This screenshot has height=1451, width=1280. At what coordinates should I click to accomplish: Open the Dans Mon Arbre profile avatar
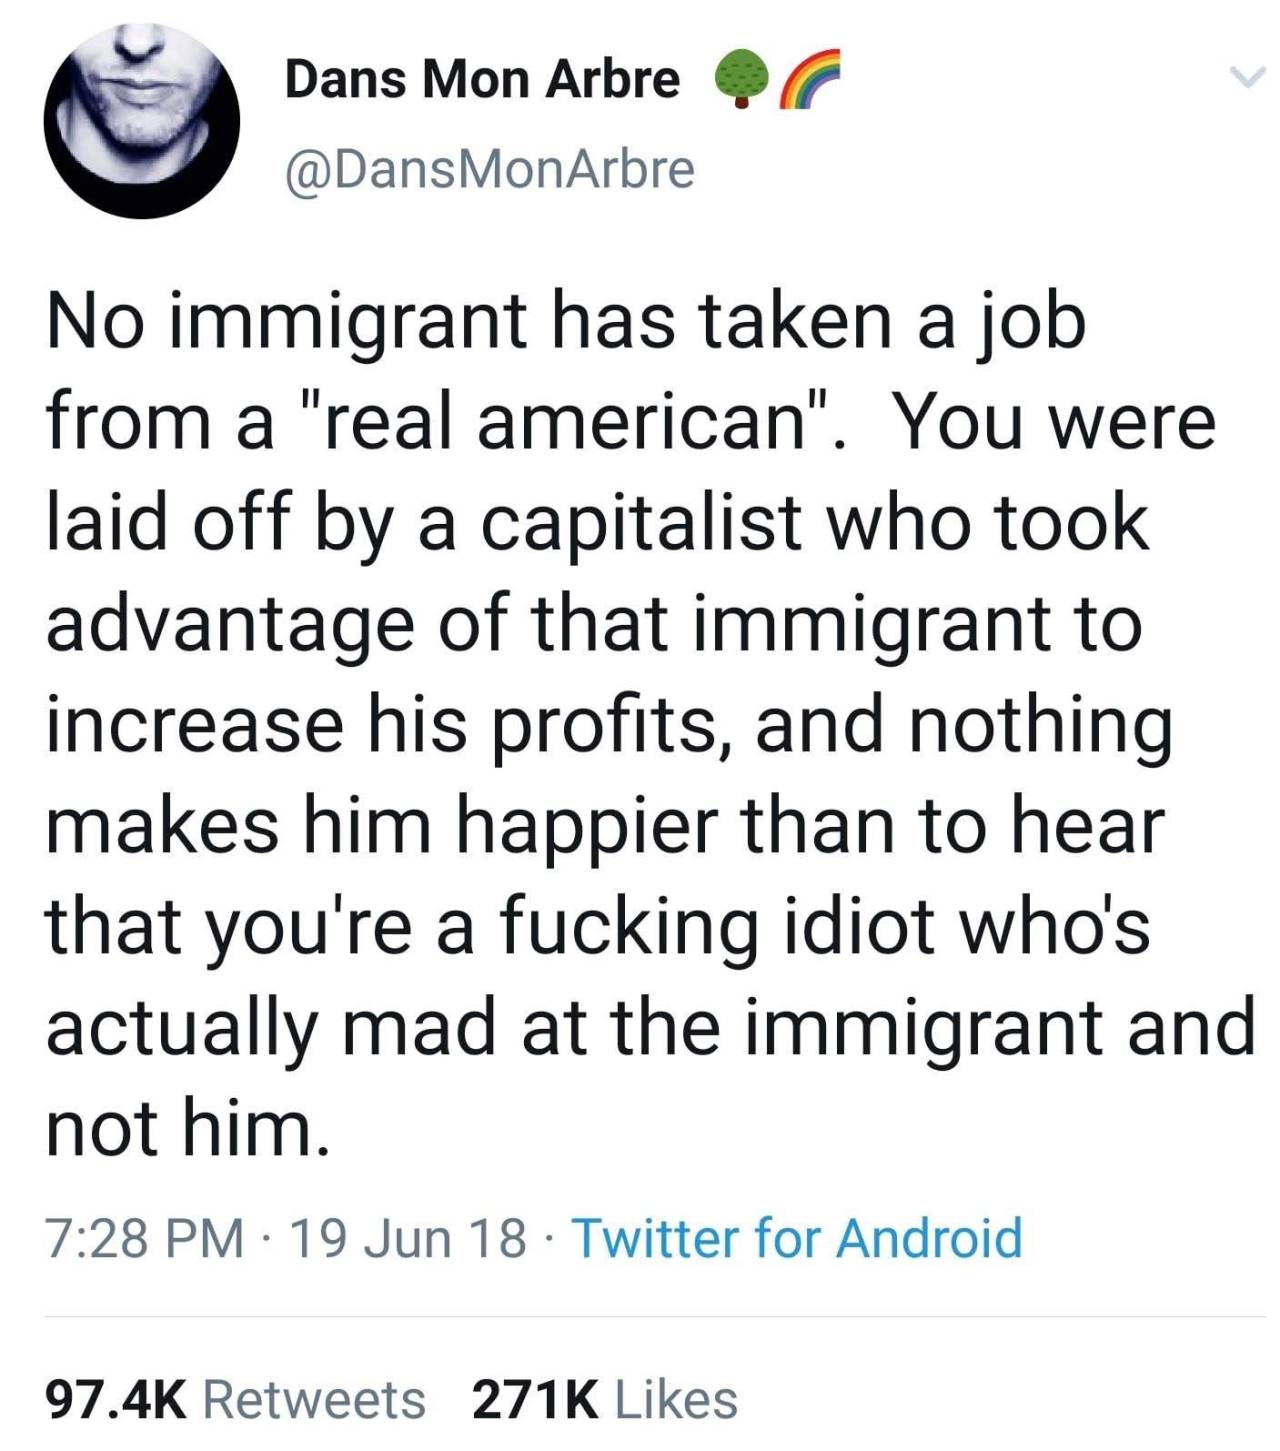141,118
